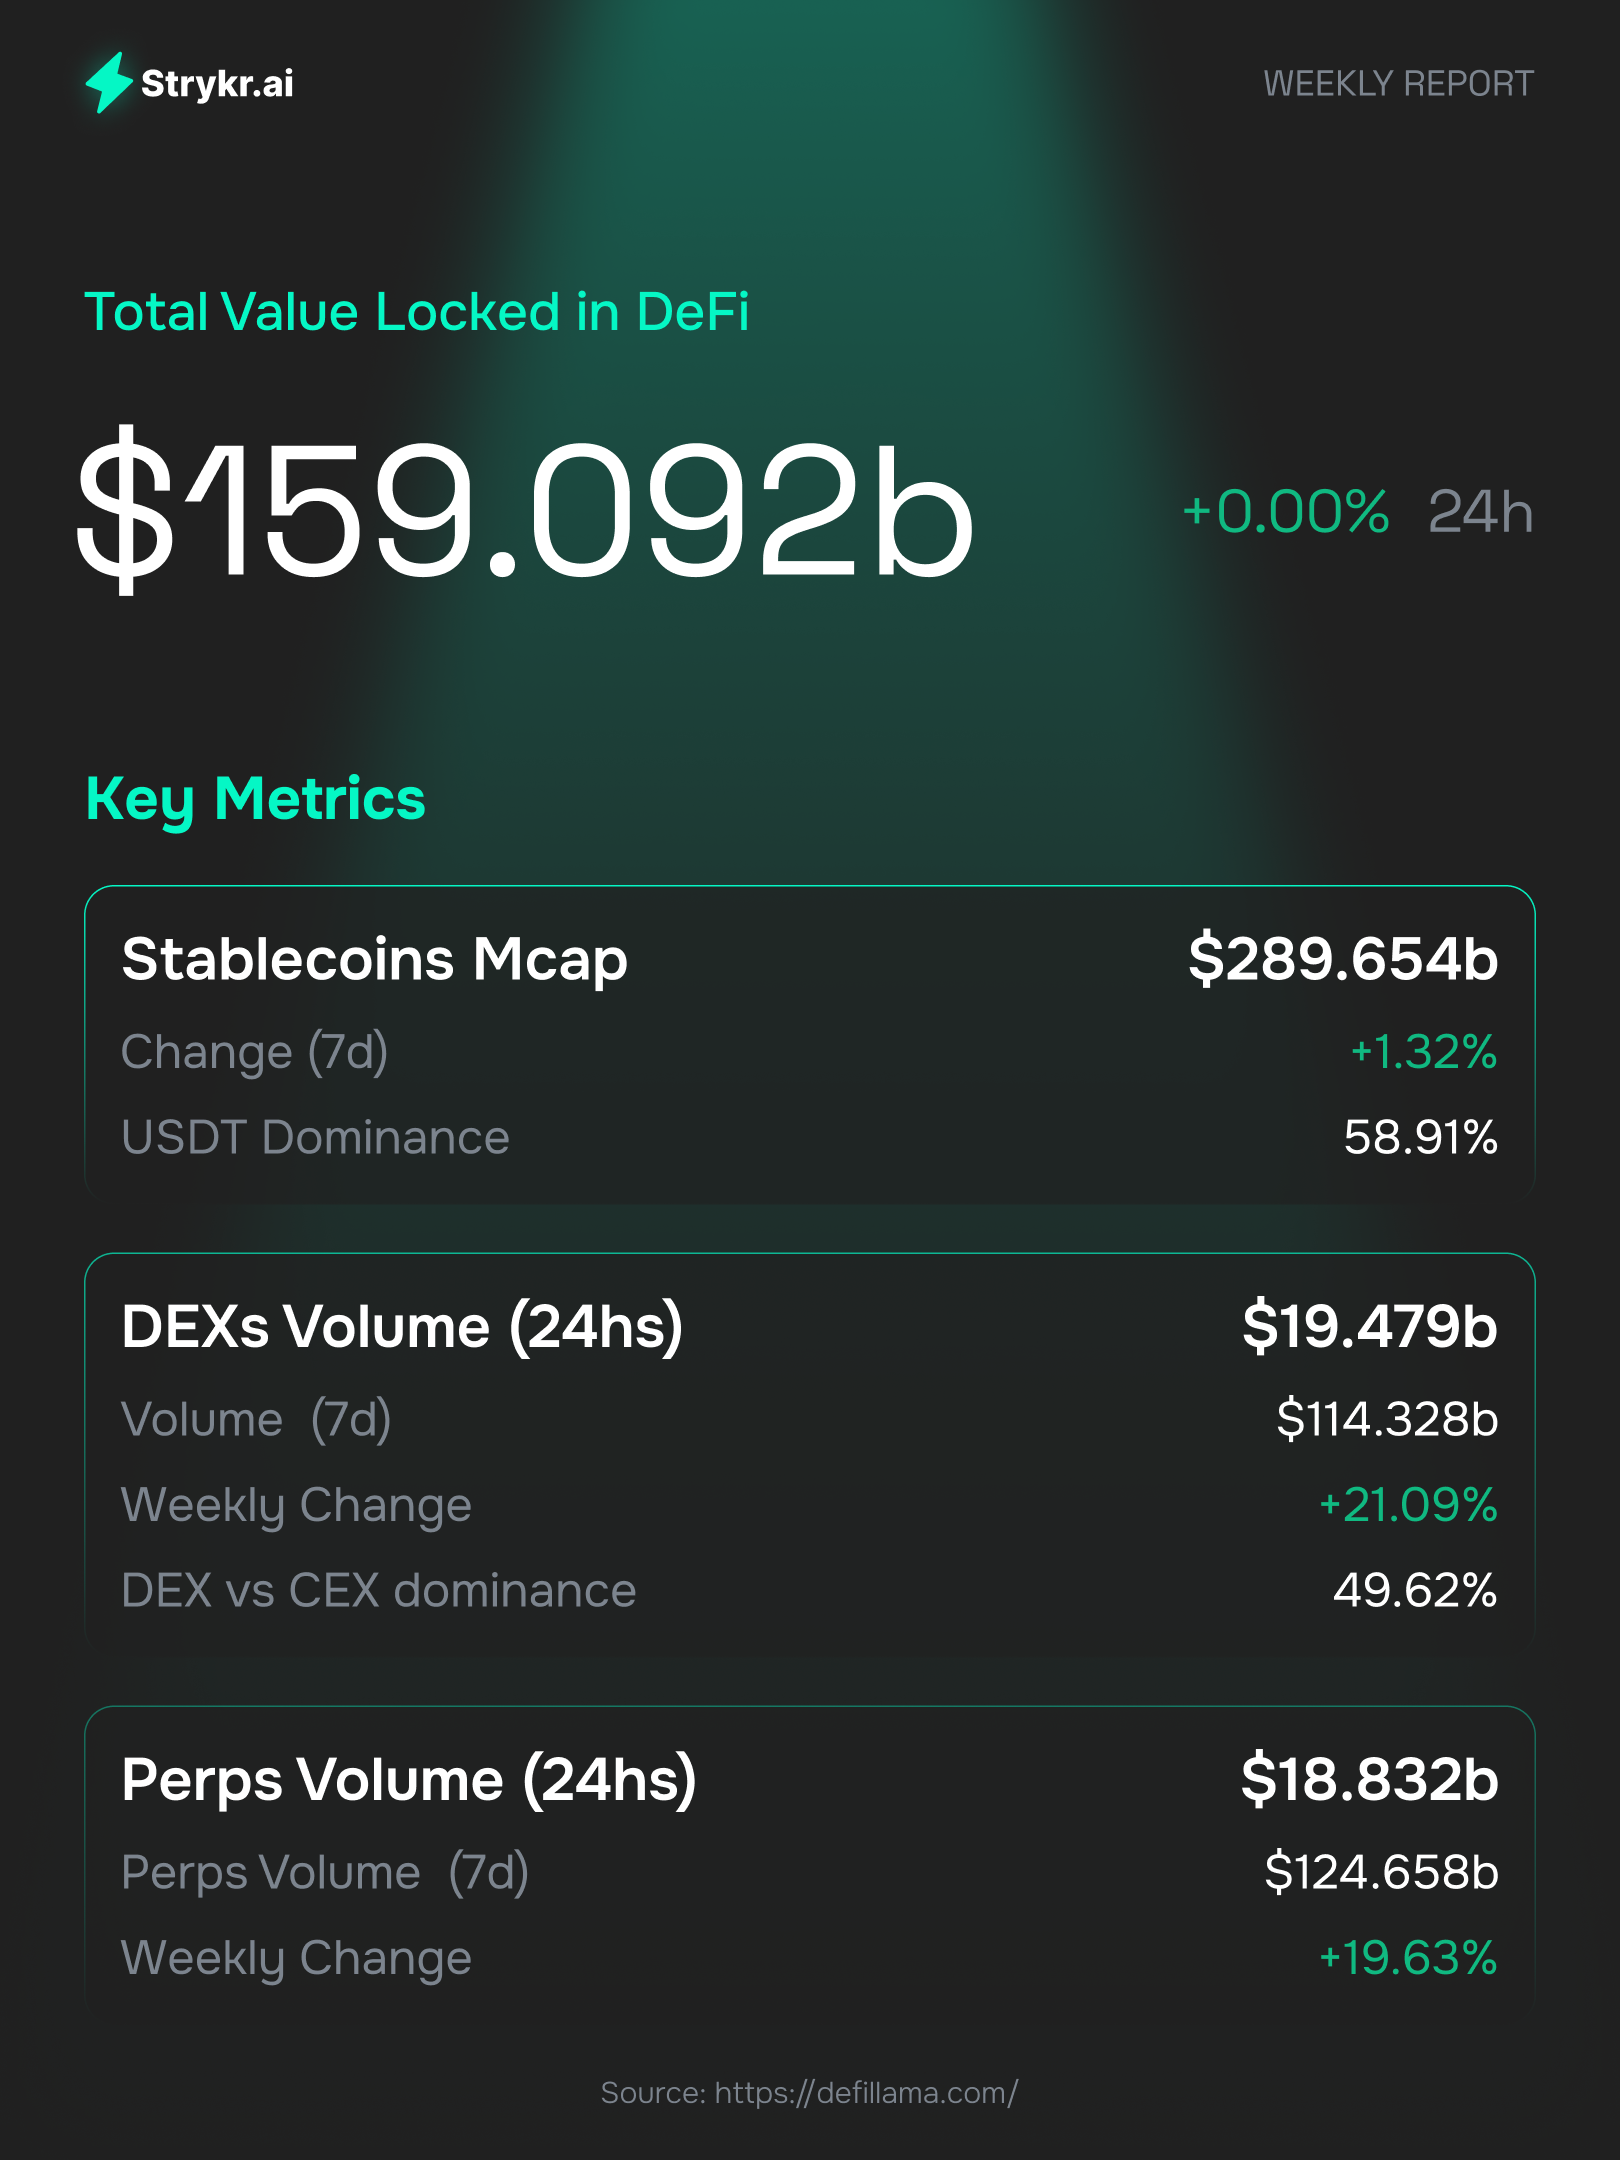Select the DEX vs CEX dominance label

(378, 1591)
